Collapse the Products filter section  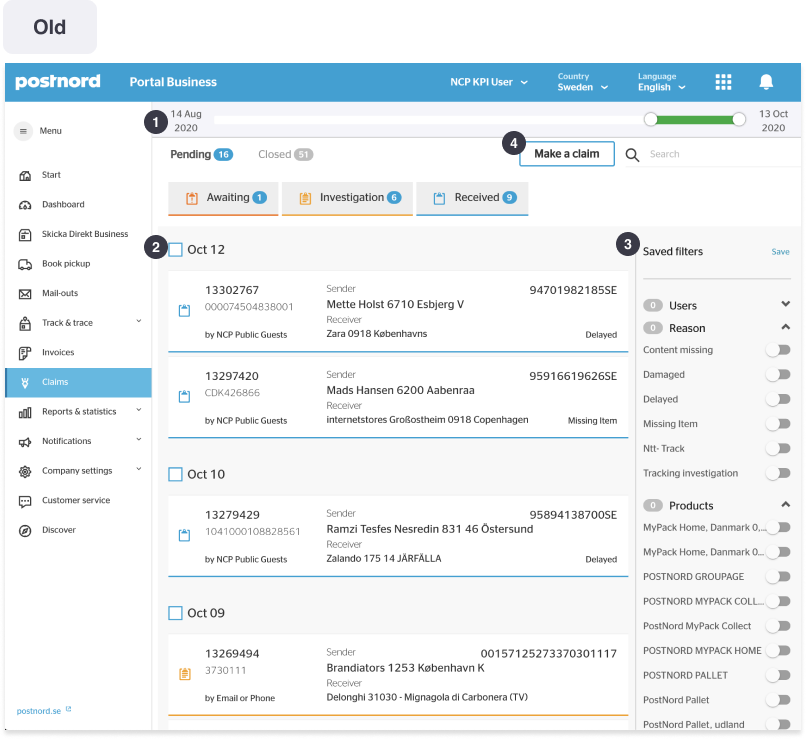pyautogui.click(x=785, y=504)
